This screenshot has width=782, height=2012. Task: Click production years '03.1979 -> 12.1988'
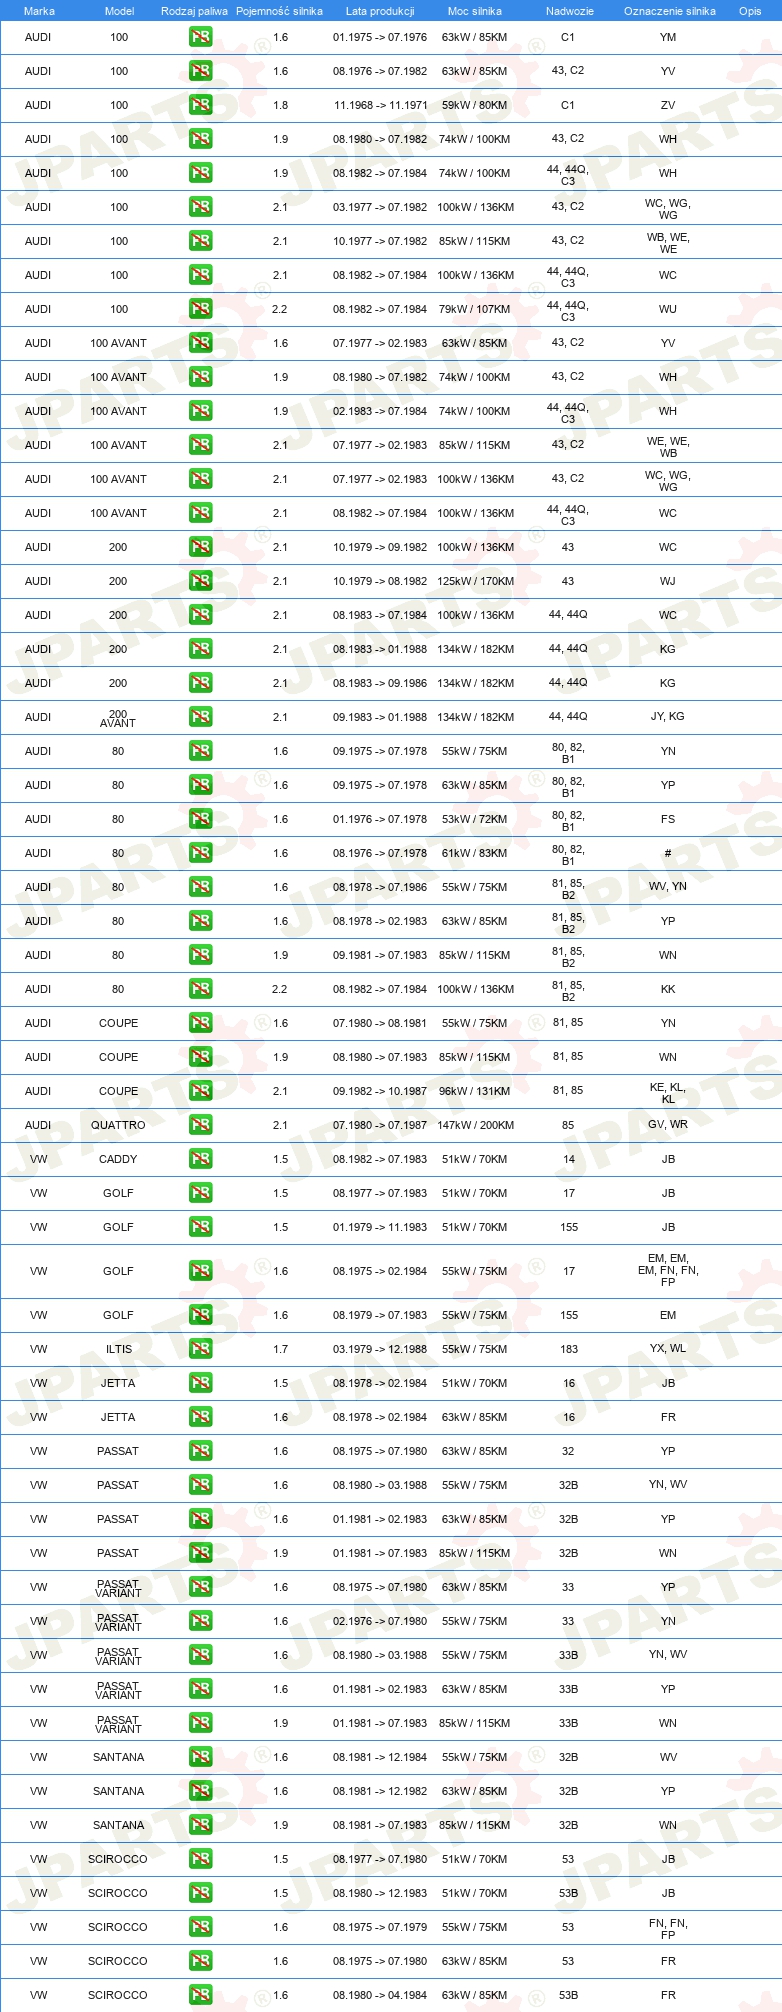380,1349
